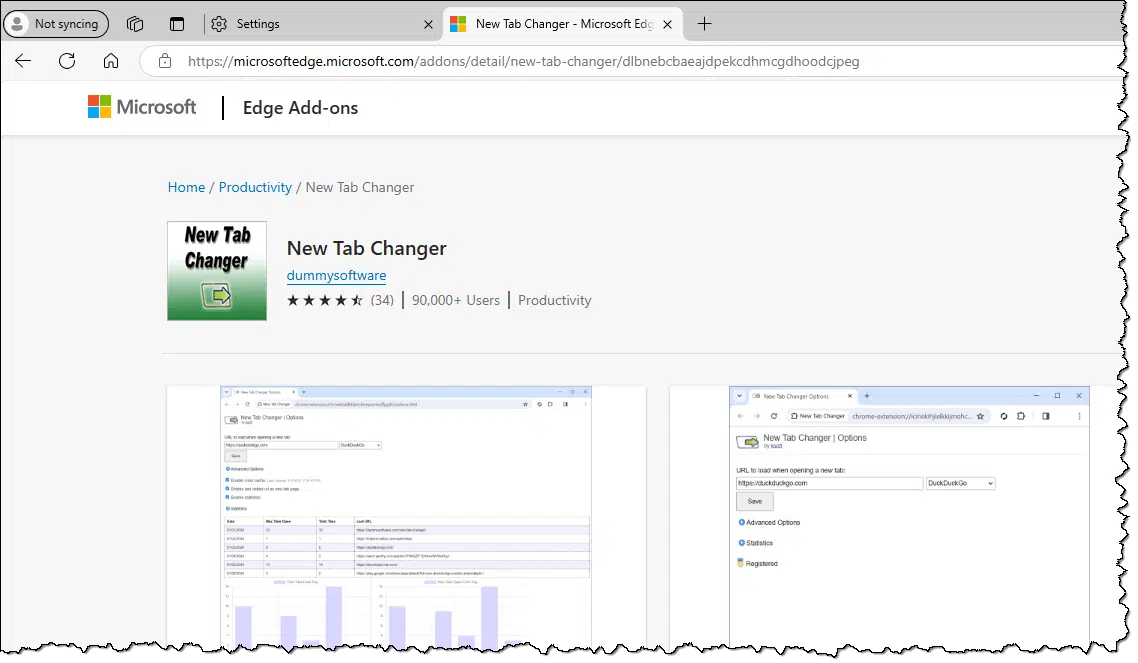Select the New Tab Changer browser tab
The image size is (1138, 663).
coord(564,24)
